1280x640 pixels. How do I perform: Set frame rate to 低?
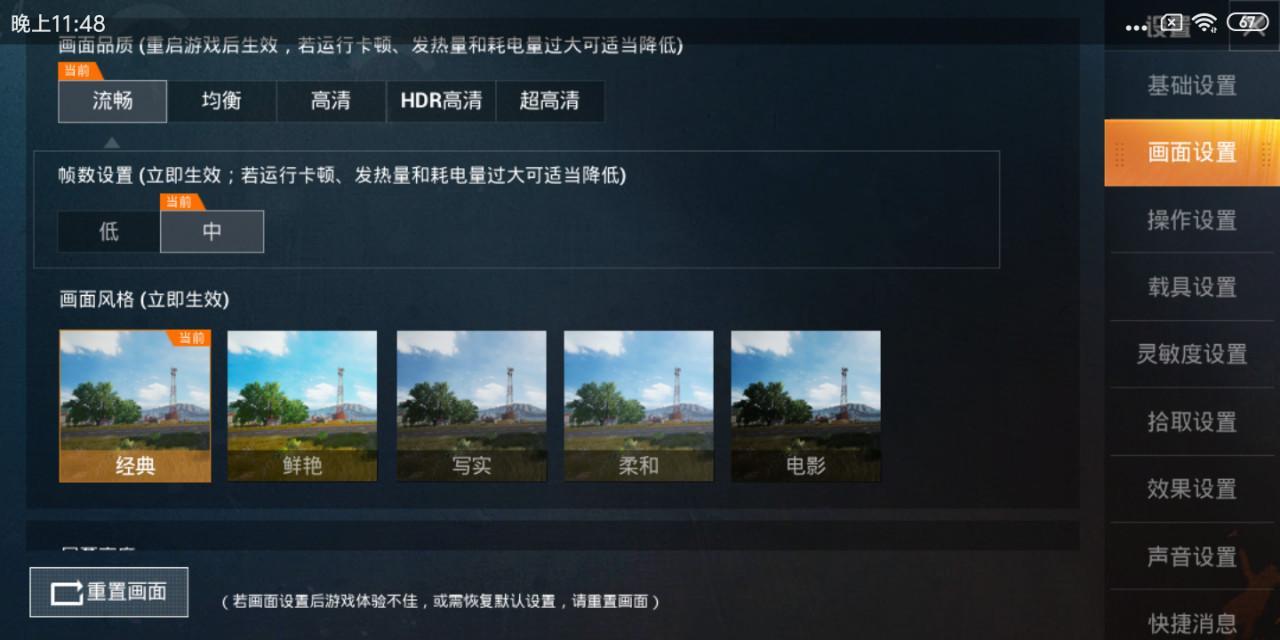[109, 231]
